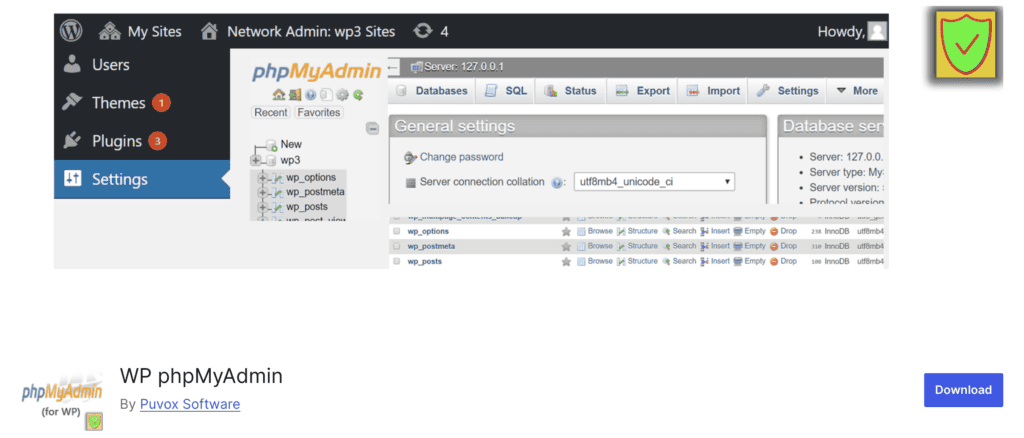Check the wp_posts row checkbox
This screenshot has height=438, width=1024.
pos(396,261)
